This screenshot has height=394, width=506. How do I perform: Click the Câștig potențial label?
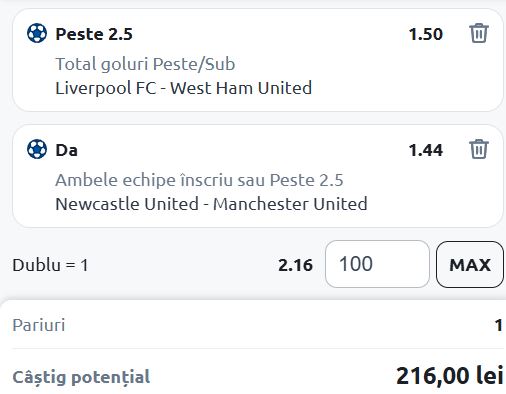coord(81,377)
